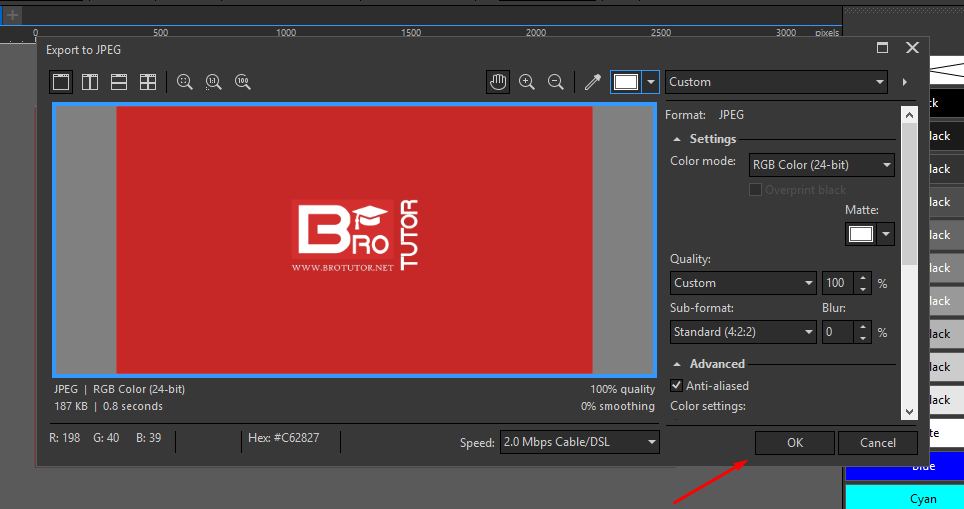Click the Cancel button
964x509 pixels.
point(878,443)
